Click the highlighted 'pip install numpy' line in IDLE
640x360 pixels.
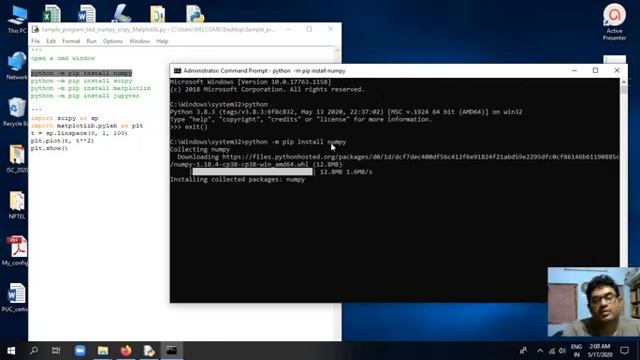(x=82, y=73)
